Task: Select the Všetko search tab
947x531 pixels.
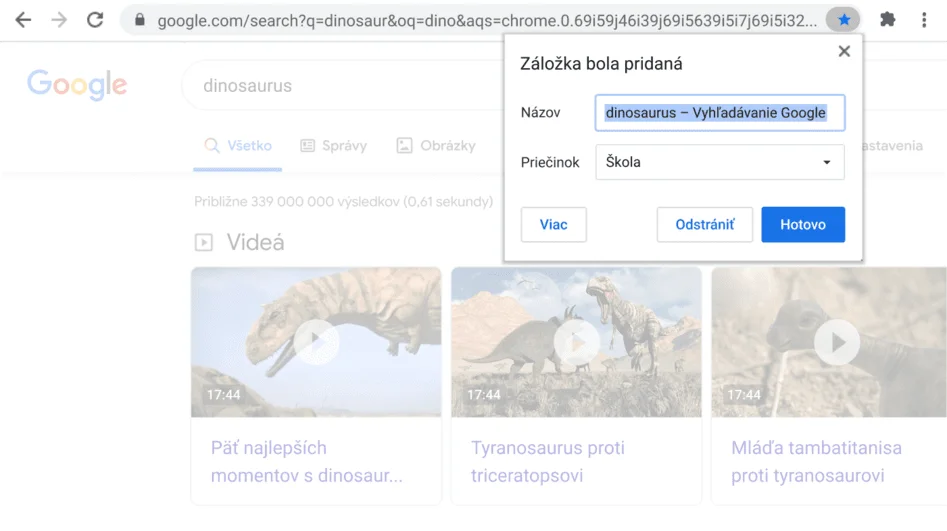Action: 238,146
